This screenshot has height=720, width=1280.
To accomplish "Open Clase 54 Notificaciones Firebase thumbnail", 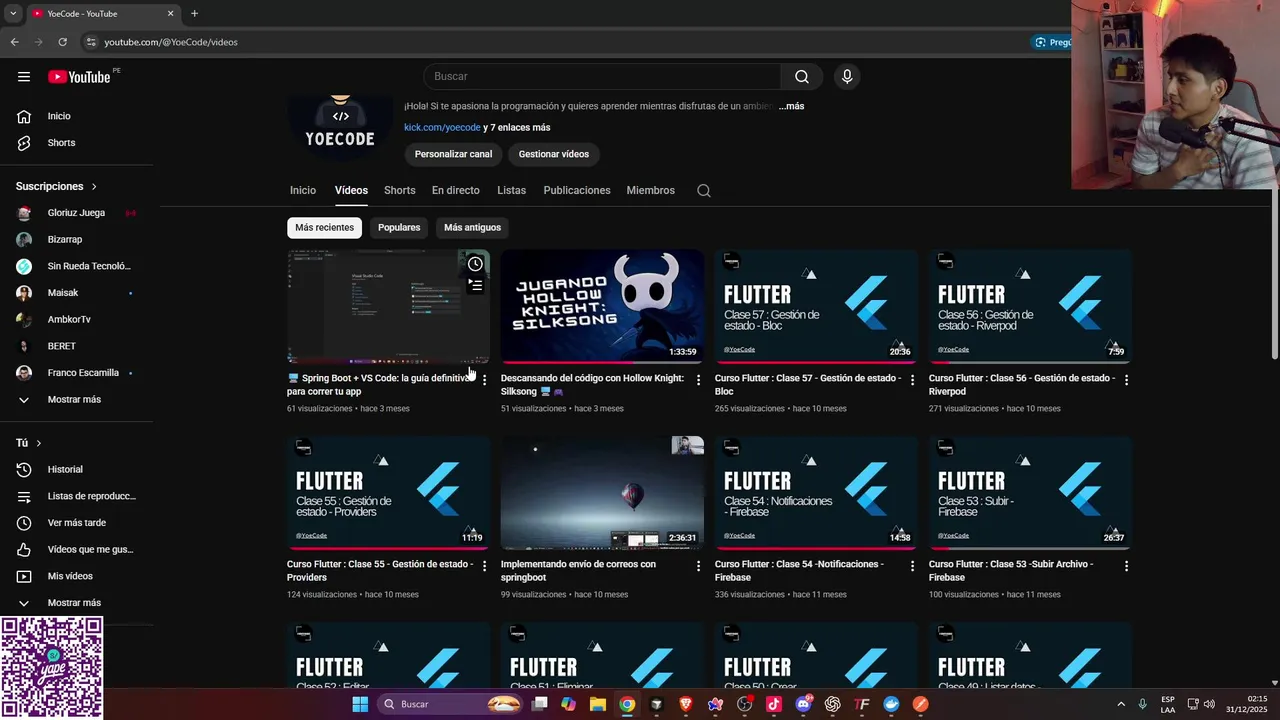I will point(816,492).
